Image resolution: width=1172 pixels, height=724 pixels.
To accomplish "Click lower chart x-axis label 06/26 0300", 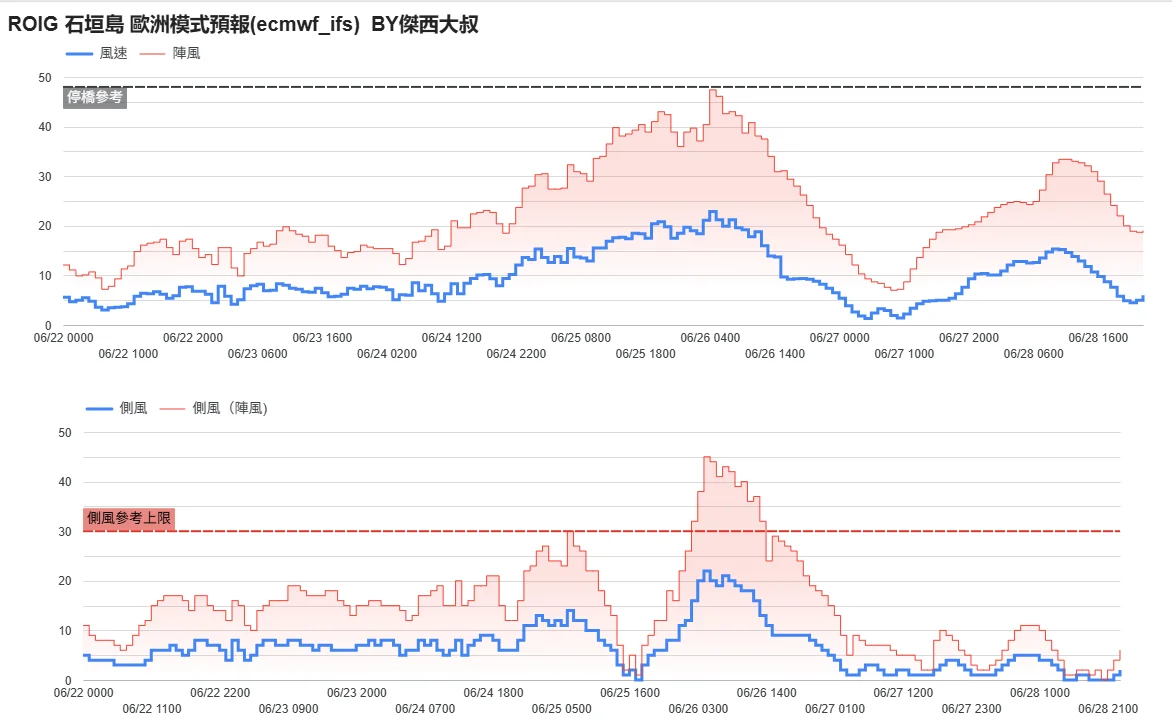I will tap(698, 708).
